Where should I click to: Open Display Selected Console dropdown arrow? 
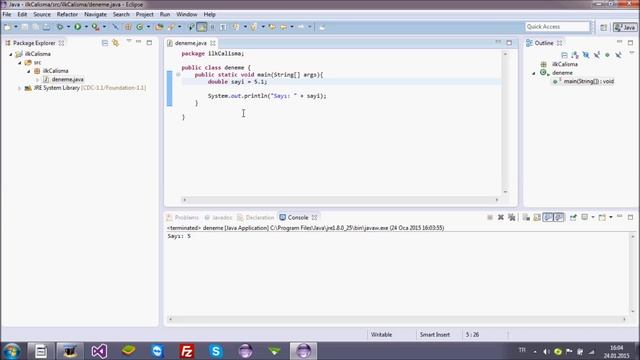(593, 218)
